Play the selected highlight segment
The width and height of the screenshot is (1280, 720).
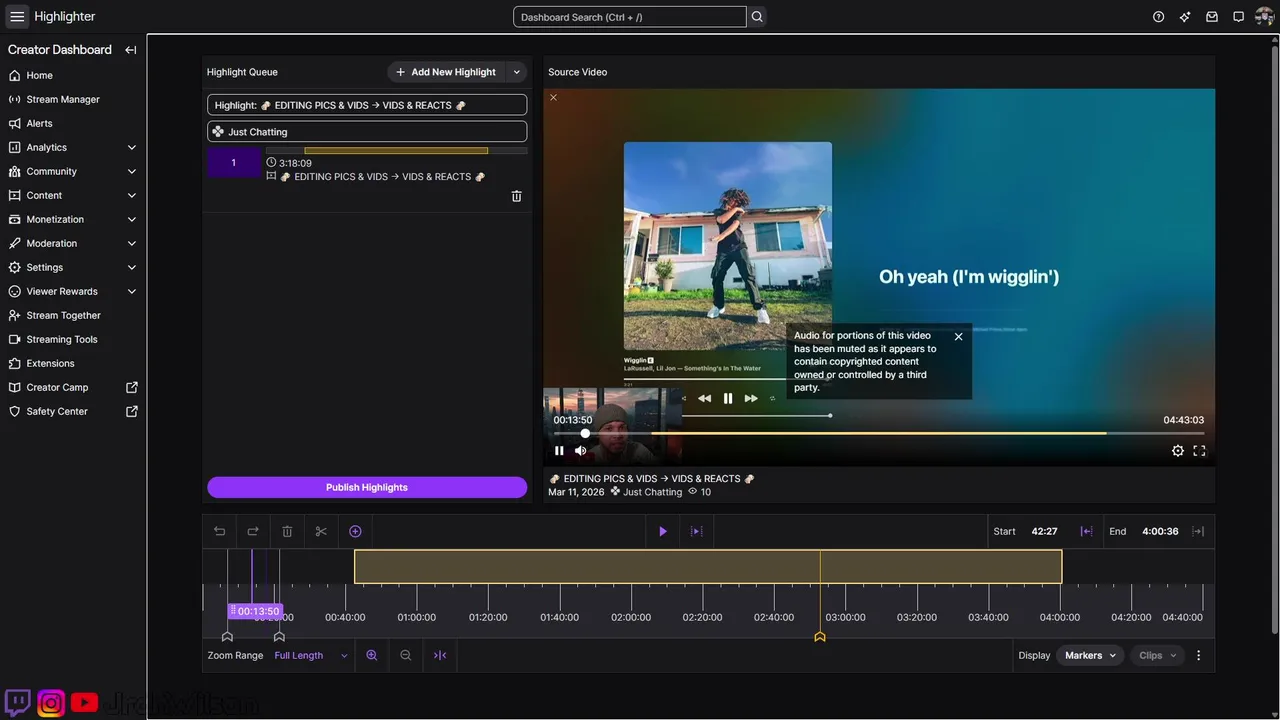pyautogui.click(x=662, y=531)
